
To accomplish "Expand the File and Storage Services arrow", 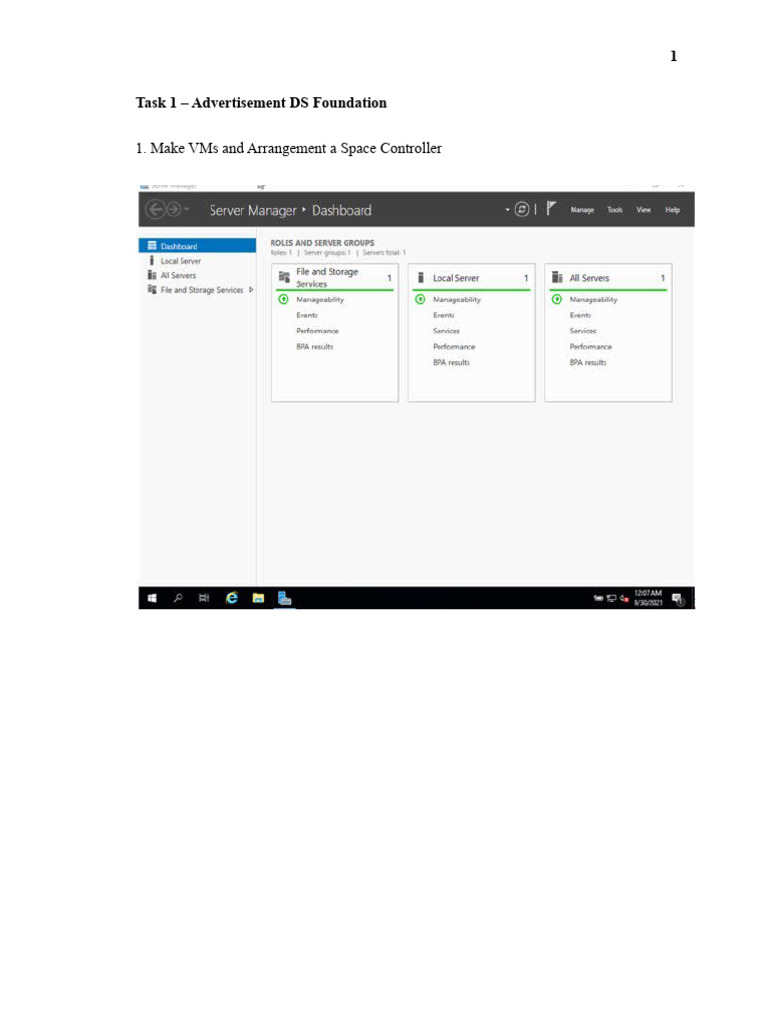I will [x=250, y=290].
